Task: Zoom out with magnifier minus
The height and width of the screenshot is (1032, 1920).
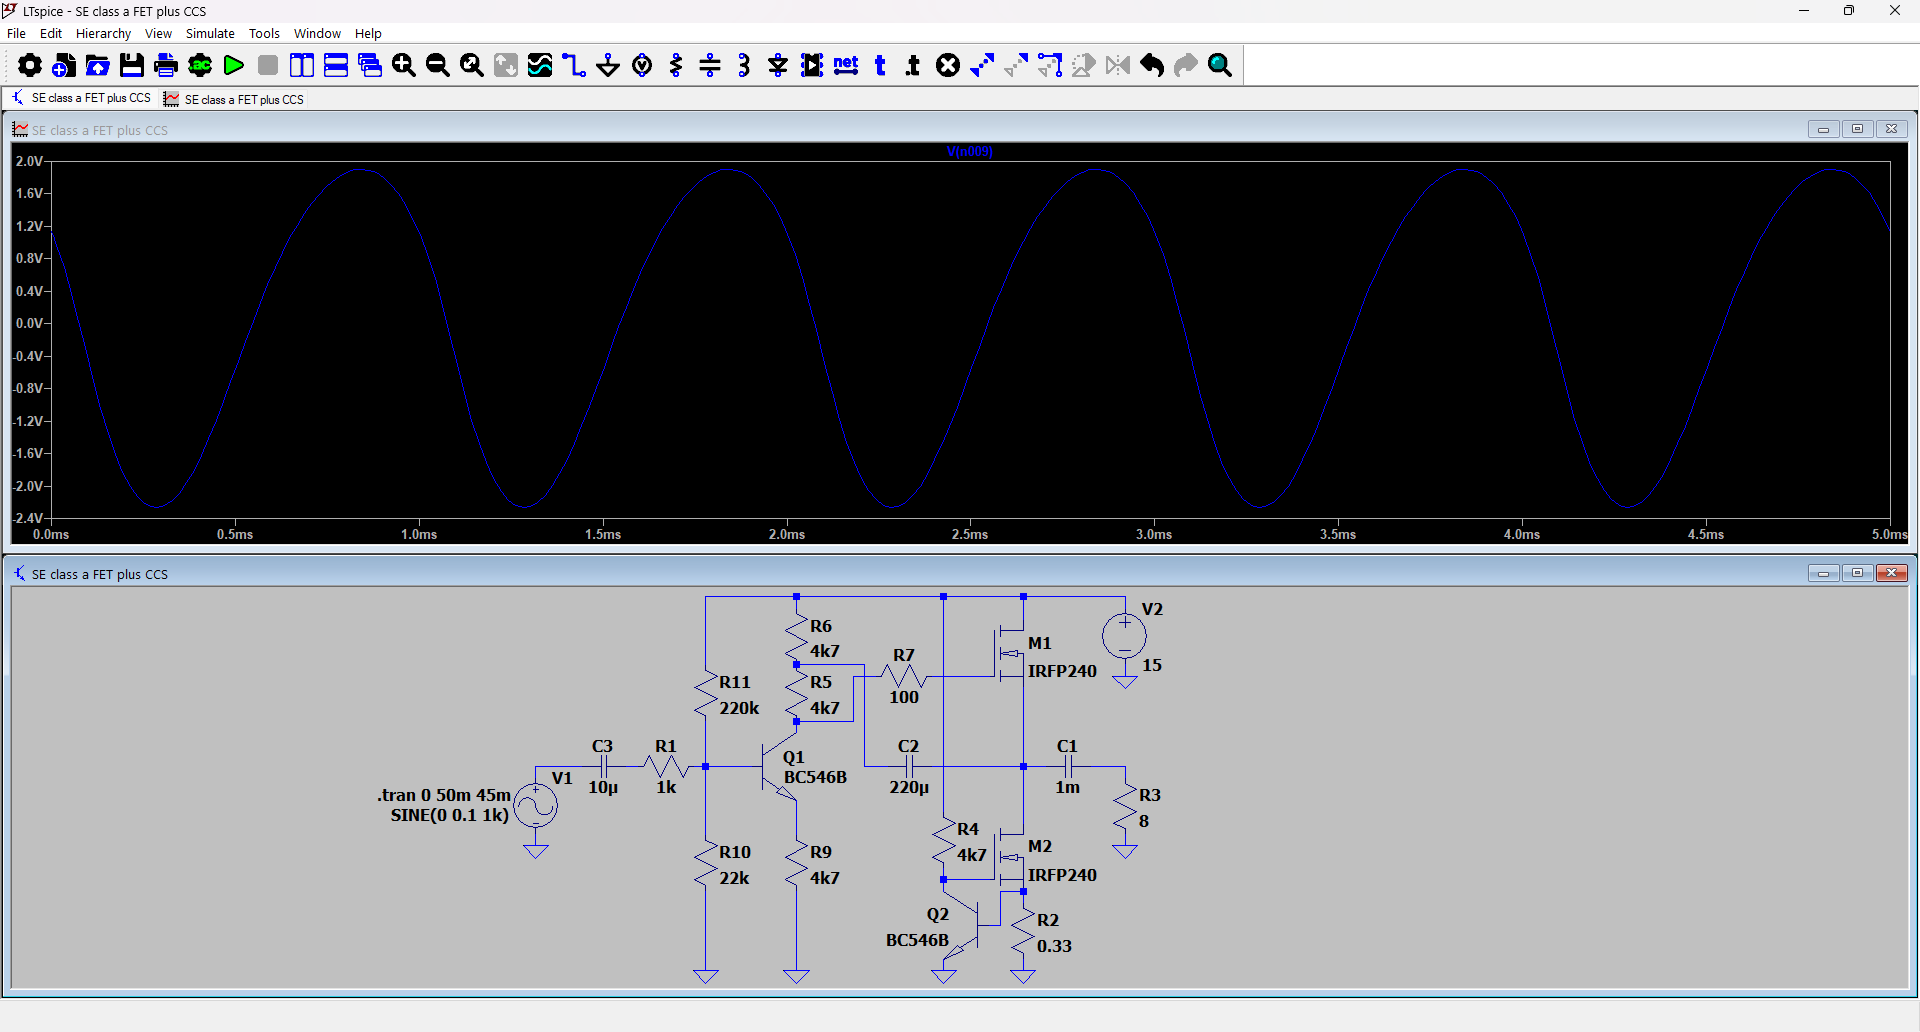Action: pos(438,66)
